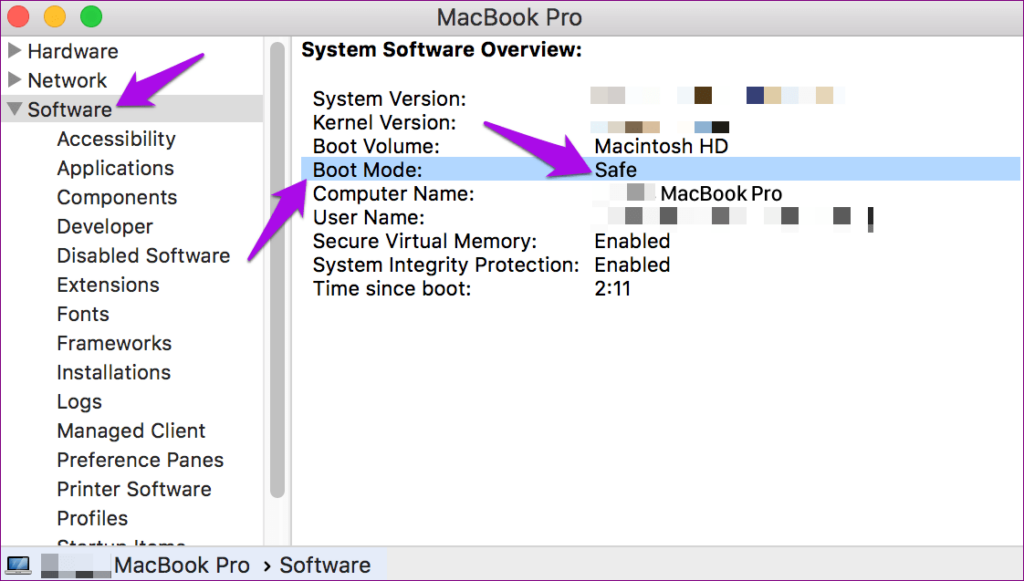Open the Installations history
This screenshot has width=1024, height=581.
[113, 372]
